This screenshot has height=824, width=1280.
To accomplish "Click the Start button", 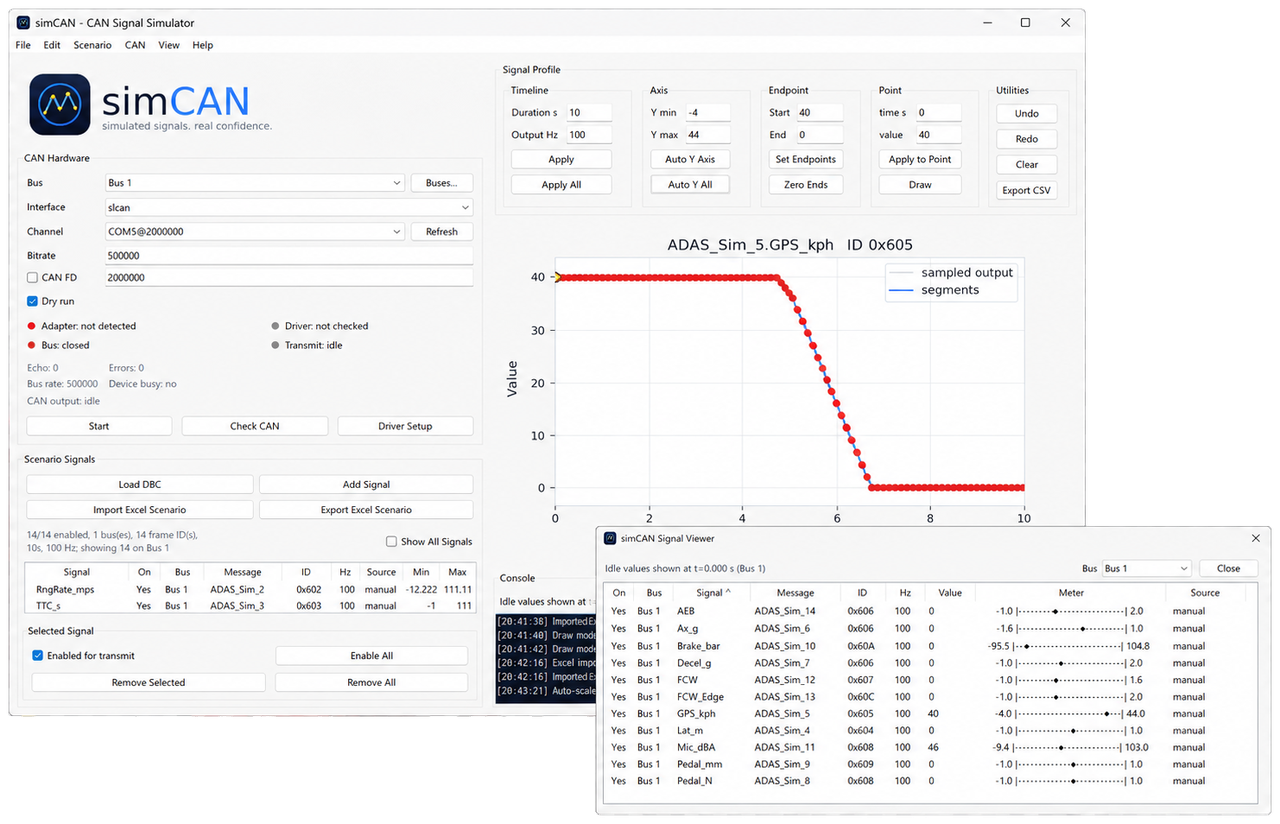I will [99, 426].
